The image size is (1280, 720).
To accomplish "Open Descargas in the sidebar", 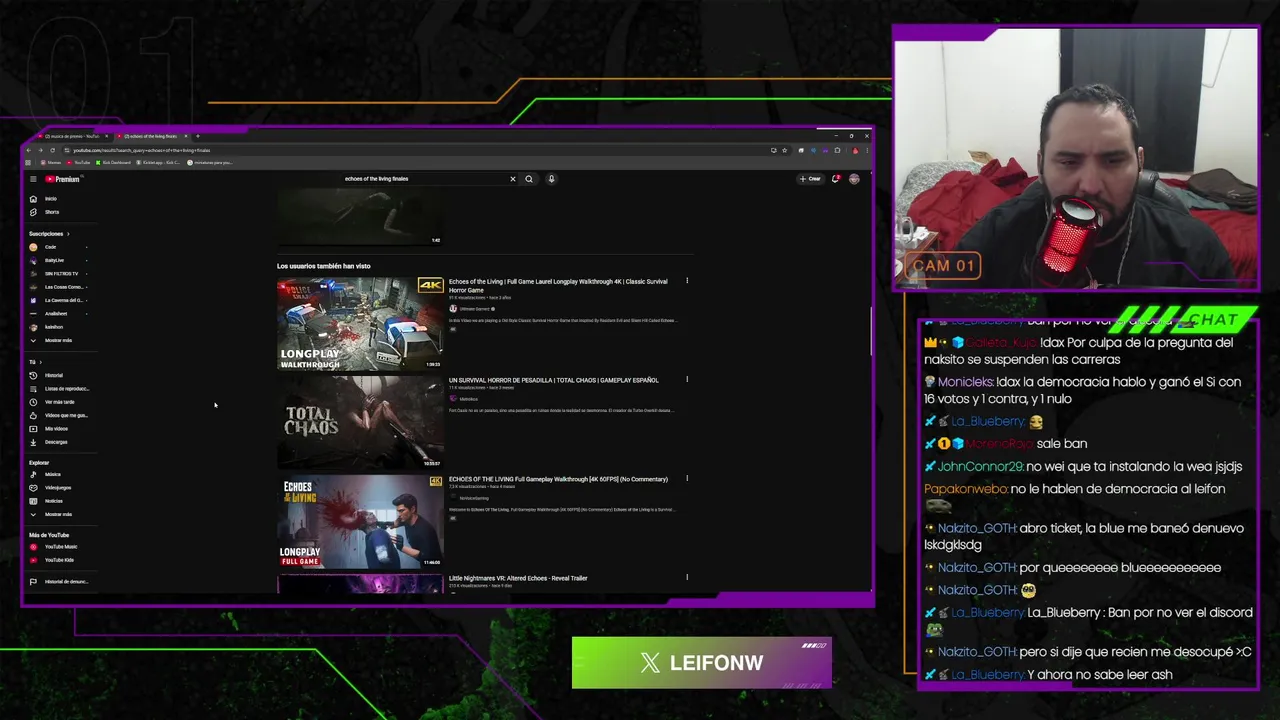I will 56,442.
